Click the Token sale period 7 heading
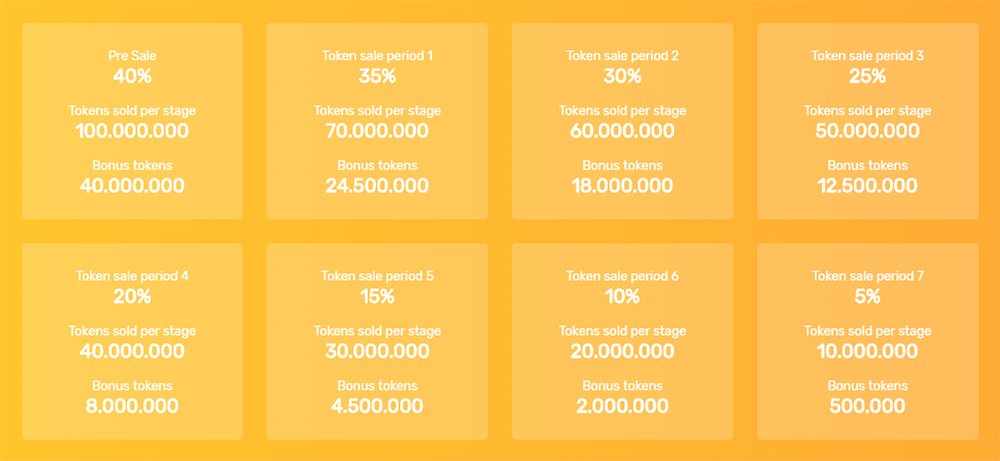This screenshot has height=461, width=1000. click(x=867, y=276)
